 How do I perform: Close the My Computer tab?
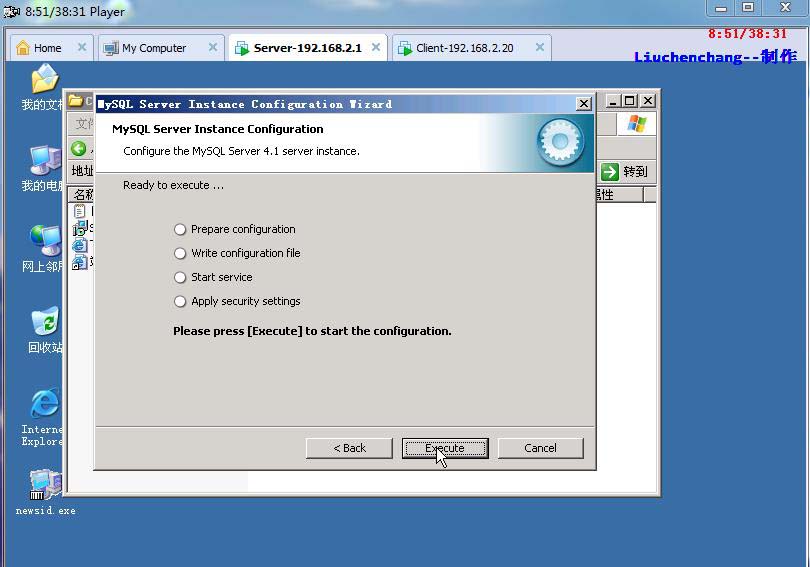[x=213, y=48]
